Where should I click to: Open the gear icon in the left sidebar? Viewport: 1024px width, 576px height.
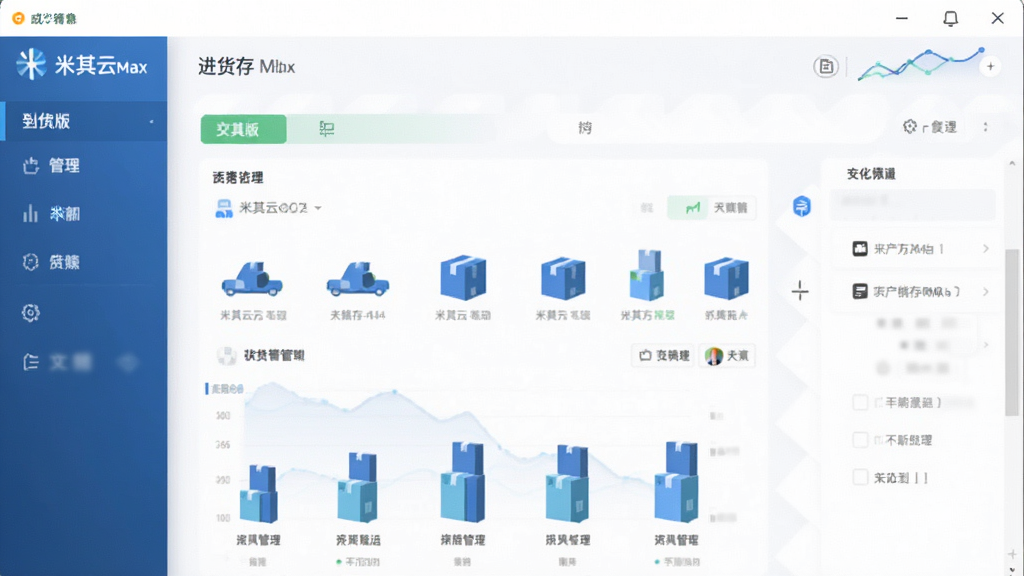pyautogui.click(x=30, y=313)
